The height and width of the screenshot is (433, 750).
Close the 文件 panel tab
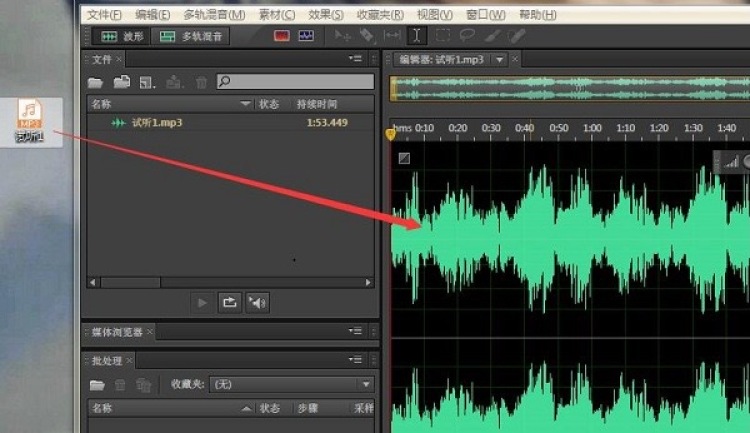pos(119,59)
